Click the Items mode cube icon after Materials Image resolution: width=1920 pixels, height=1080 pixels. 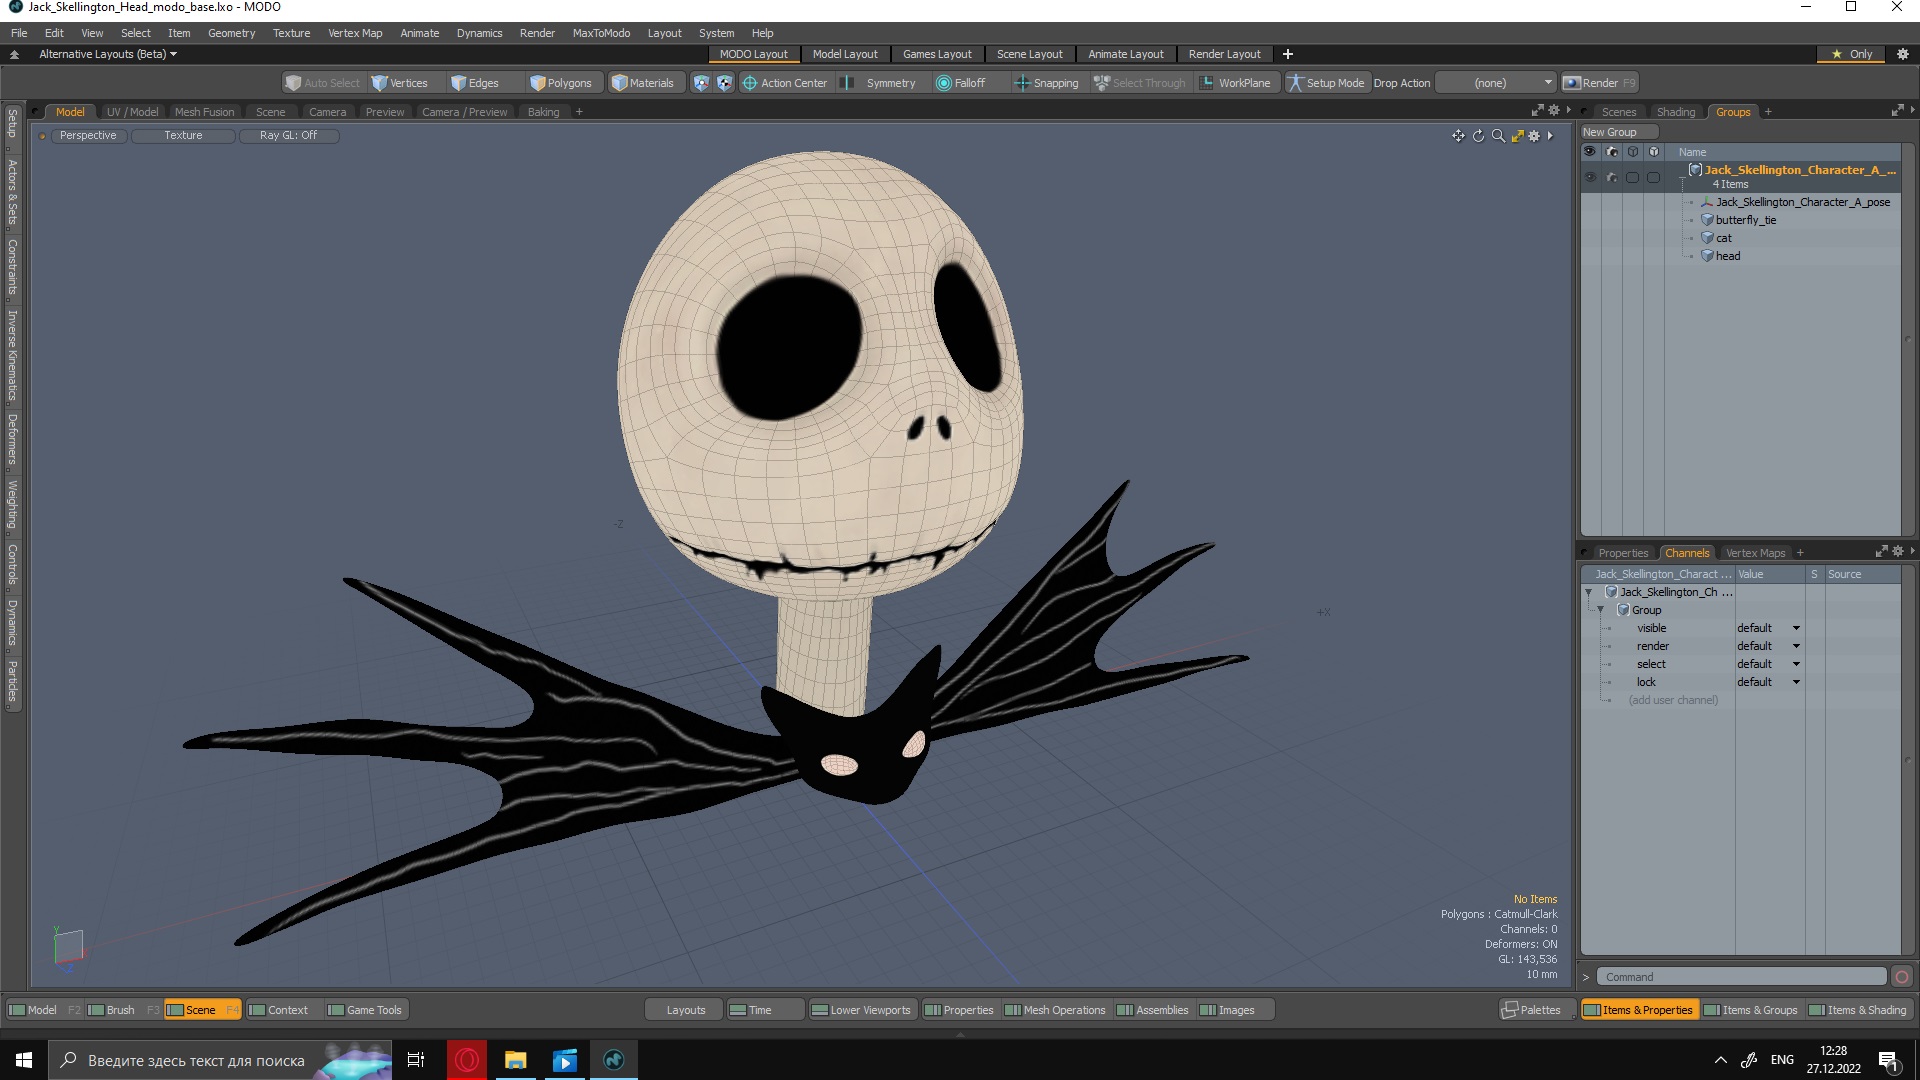click(x=701, y=83)
